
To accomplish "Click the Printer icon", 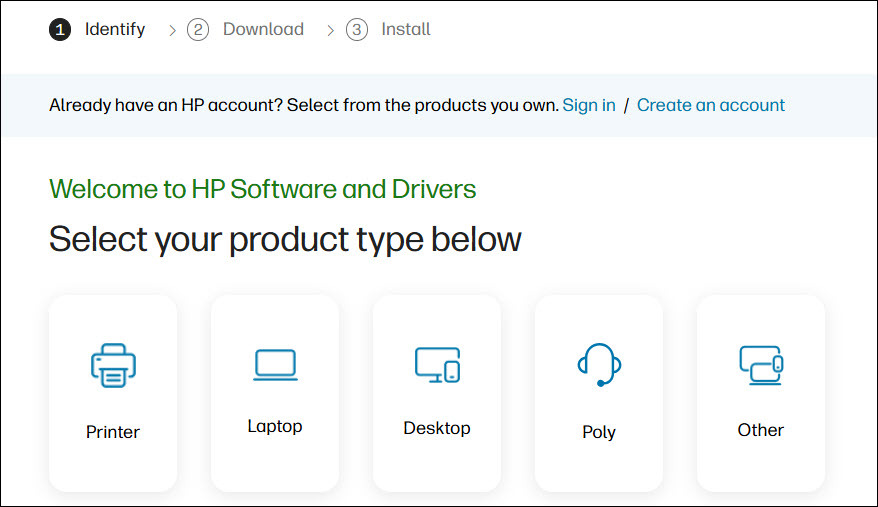I will click(x=113, y=365).
